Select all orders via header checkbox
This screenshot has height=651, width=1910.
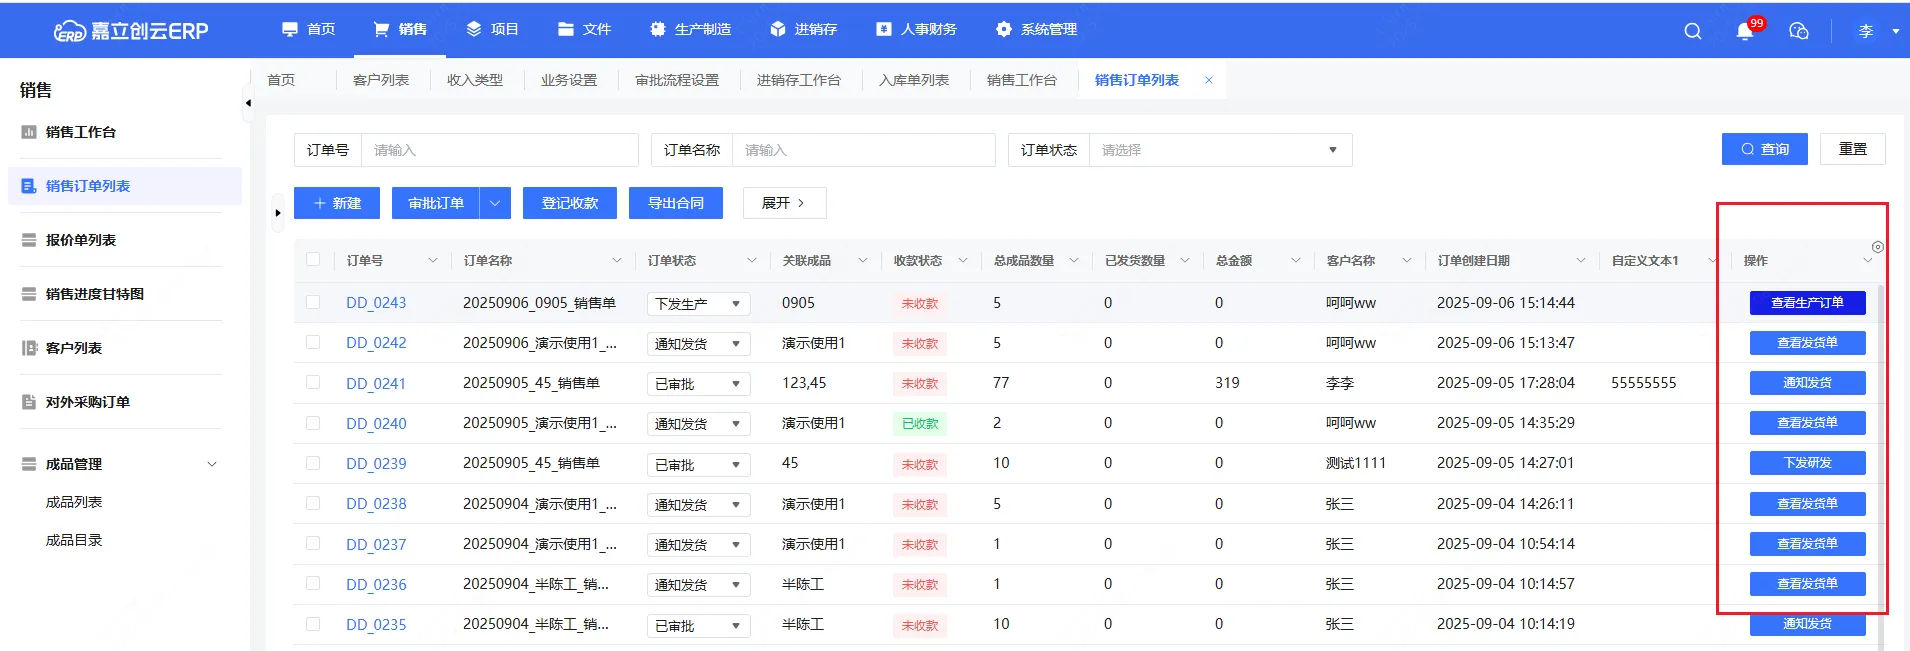pyautogui.click(x=313, y=260)
